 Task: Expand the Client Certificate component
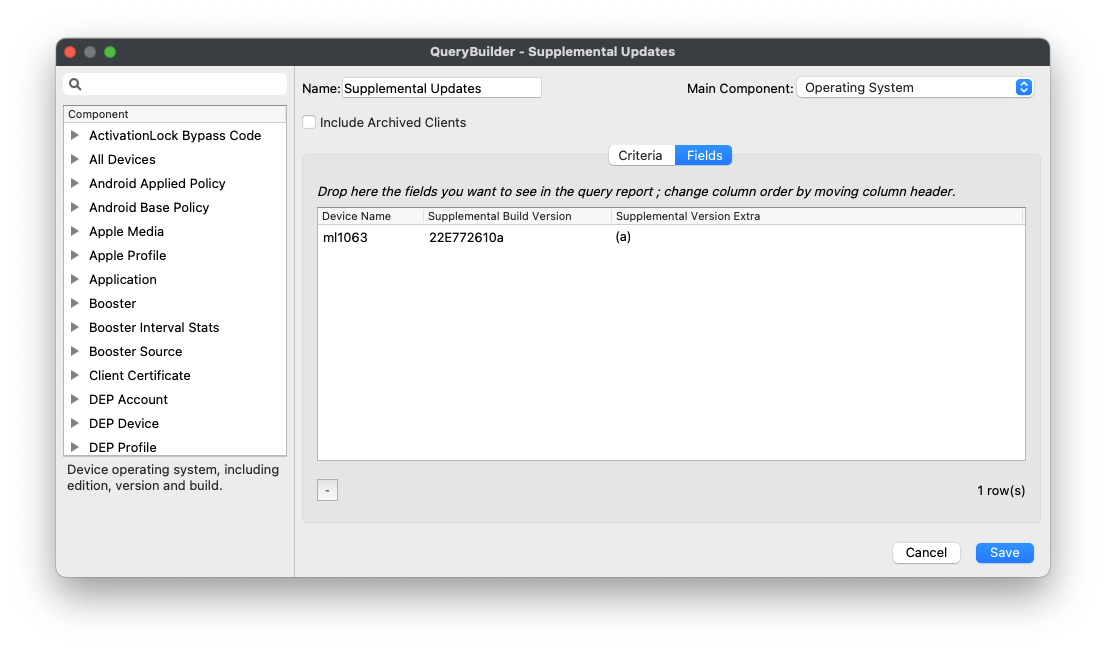tap(75, 375)
